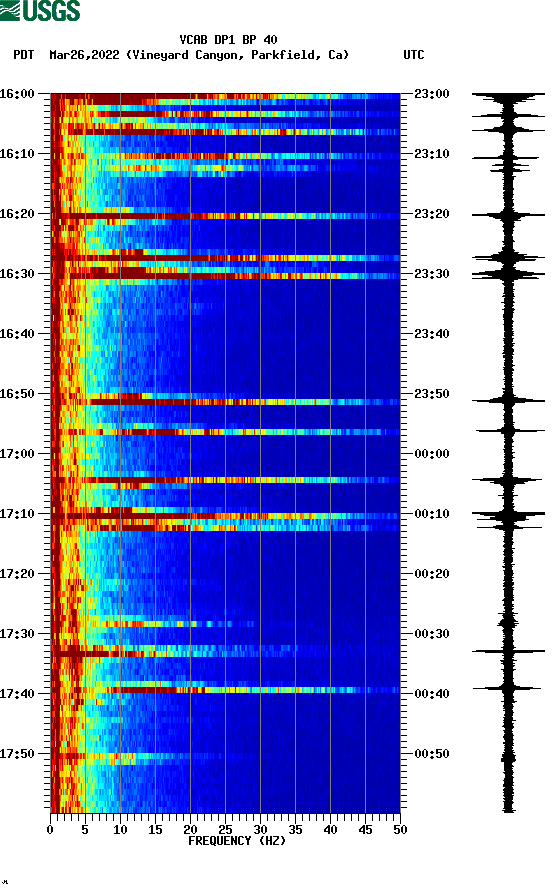Screen dimensions: 552x893
Task: Click the 17:00 PDT time label
Action: point(17,454)
